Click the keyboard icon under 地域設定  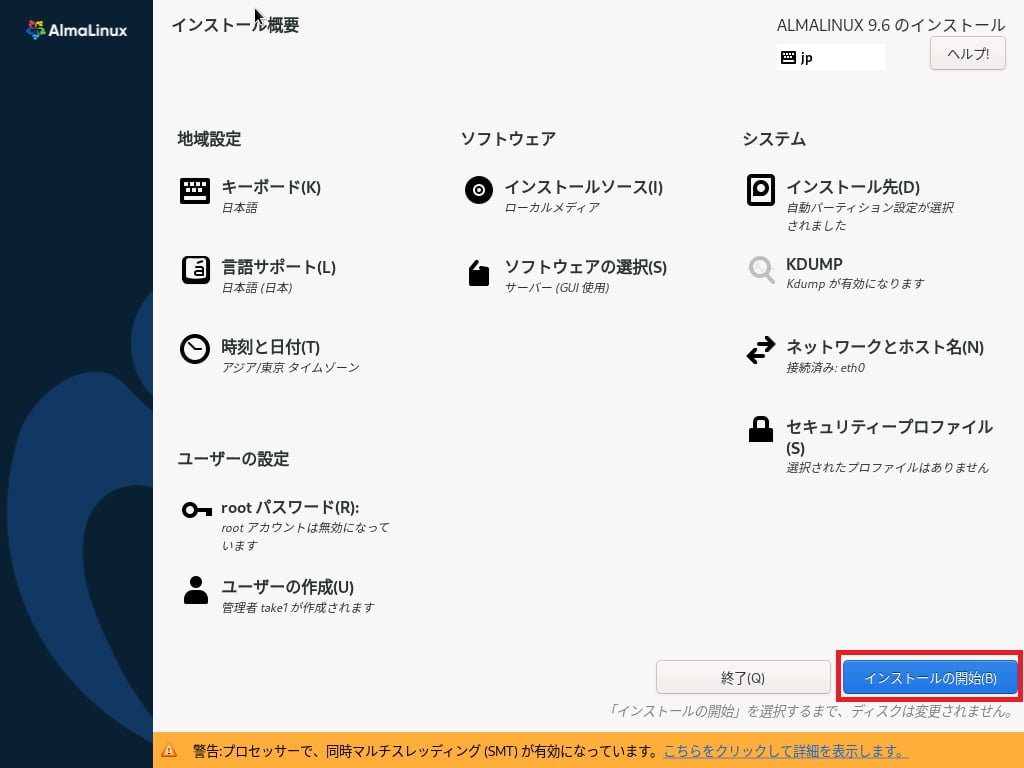[195, 191]
